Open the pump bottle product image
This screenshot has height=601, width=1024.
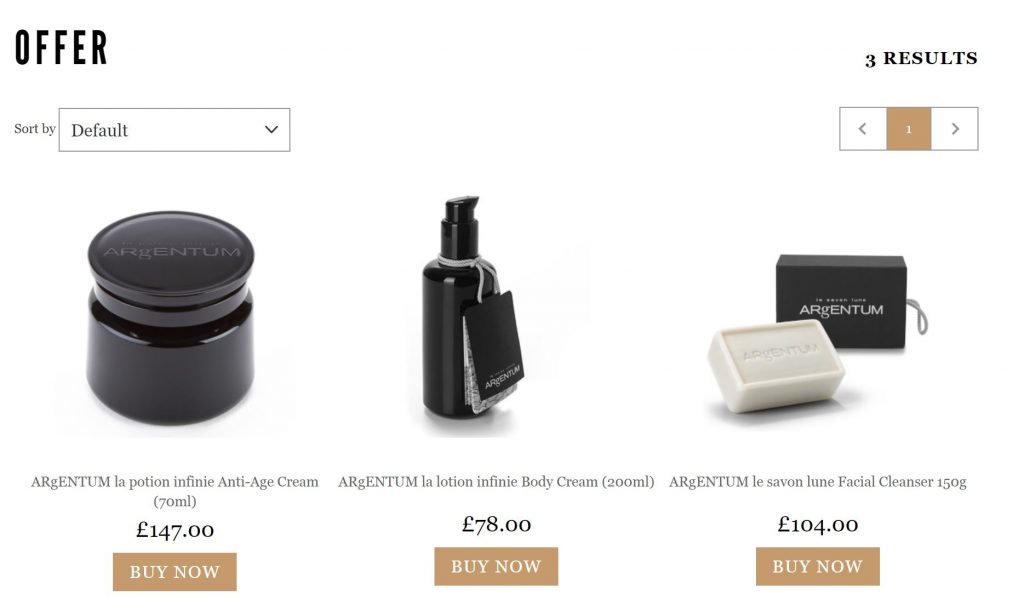click(x=472, y=307)
